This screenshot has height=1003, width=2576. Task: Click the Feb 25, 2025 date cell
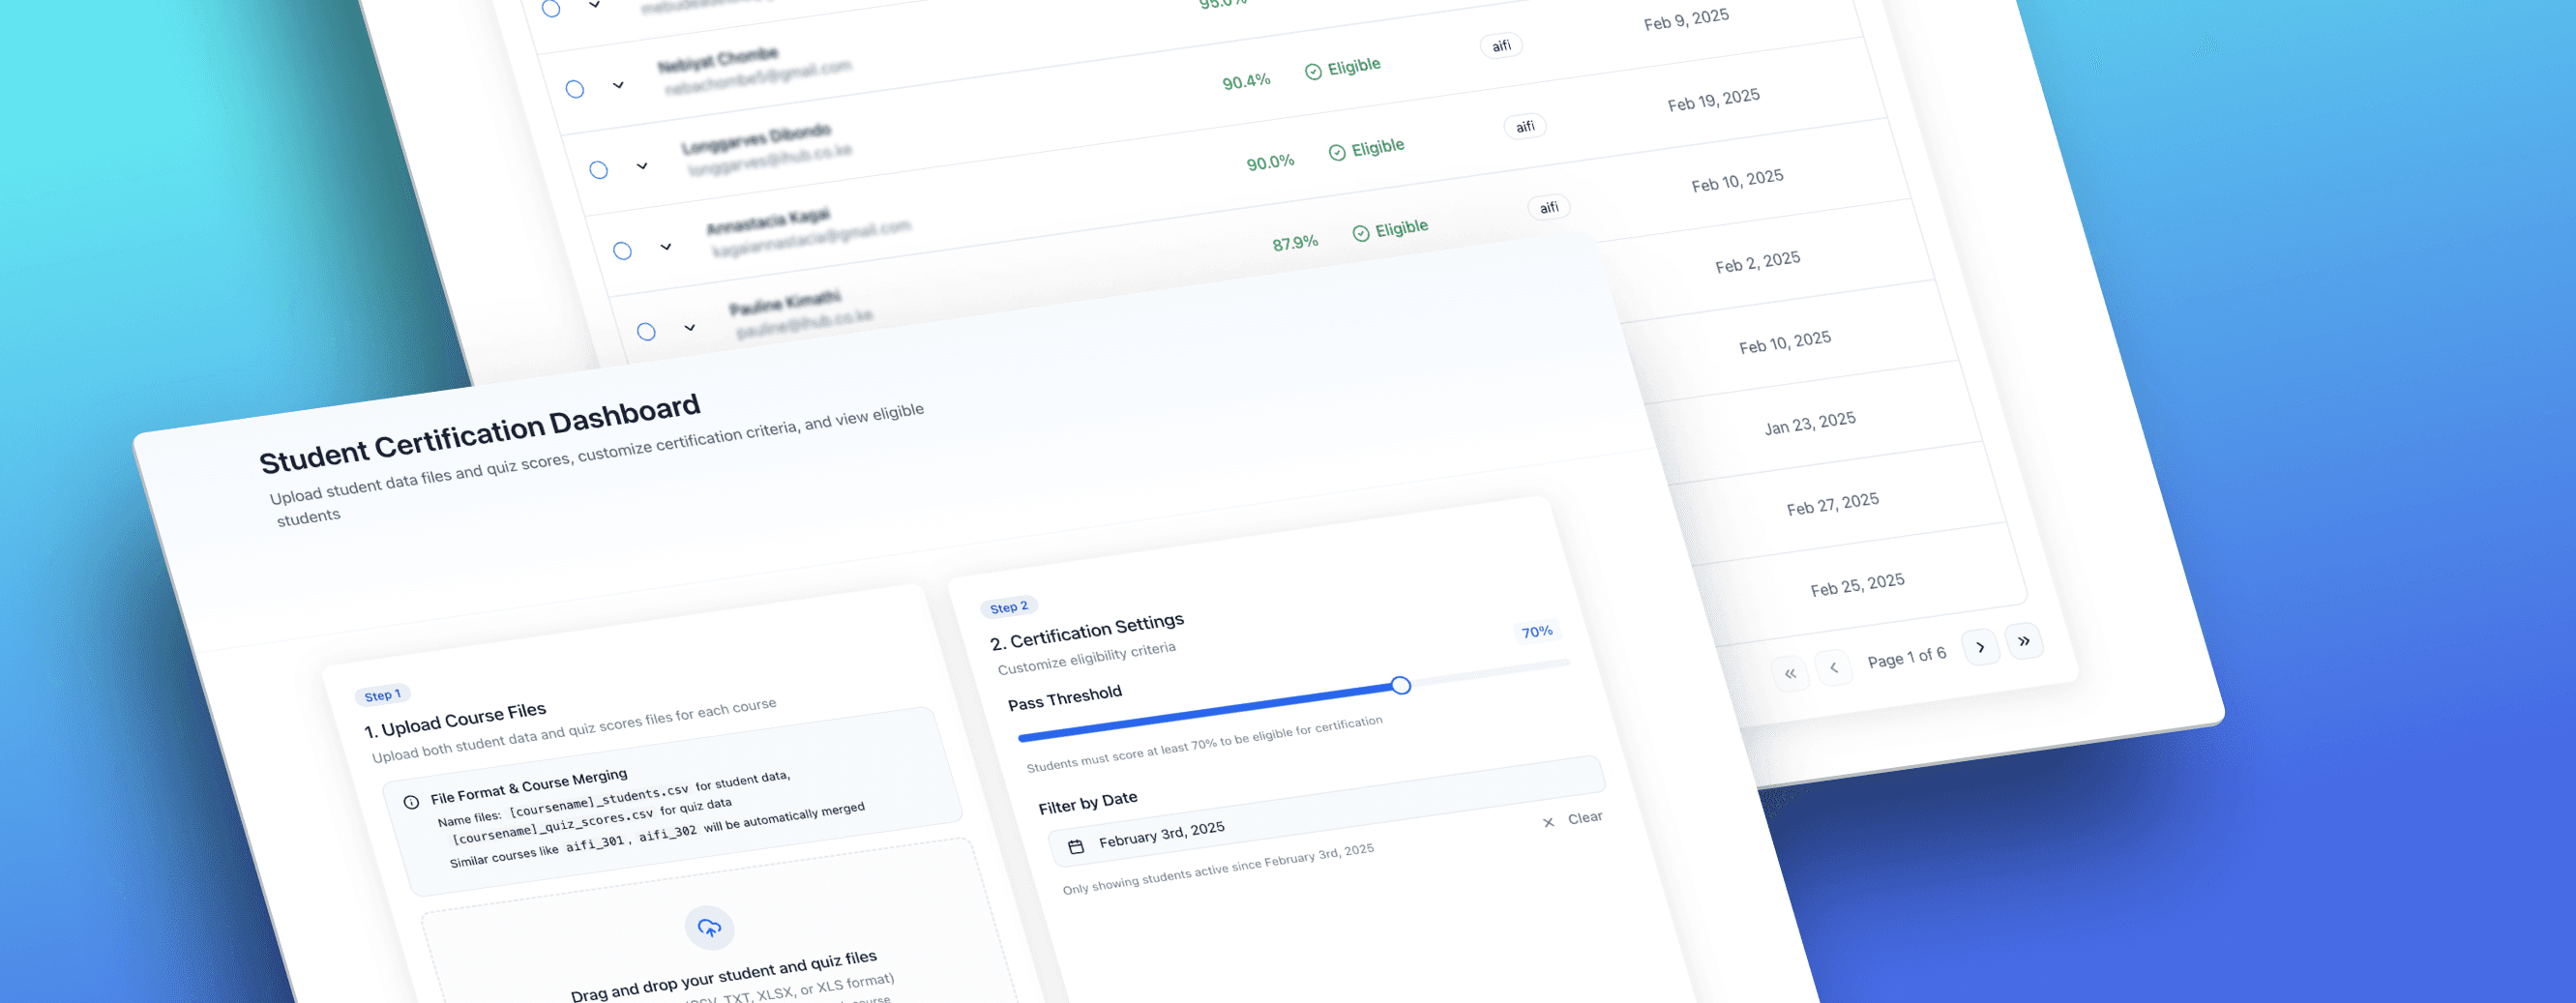tap(1856, 585)
